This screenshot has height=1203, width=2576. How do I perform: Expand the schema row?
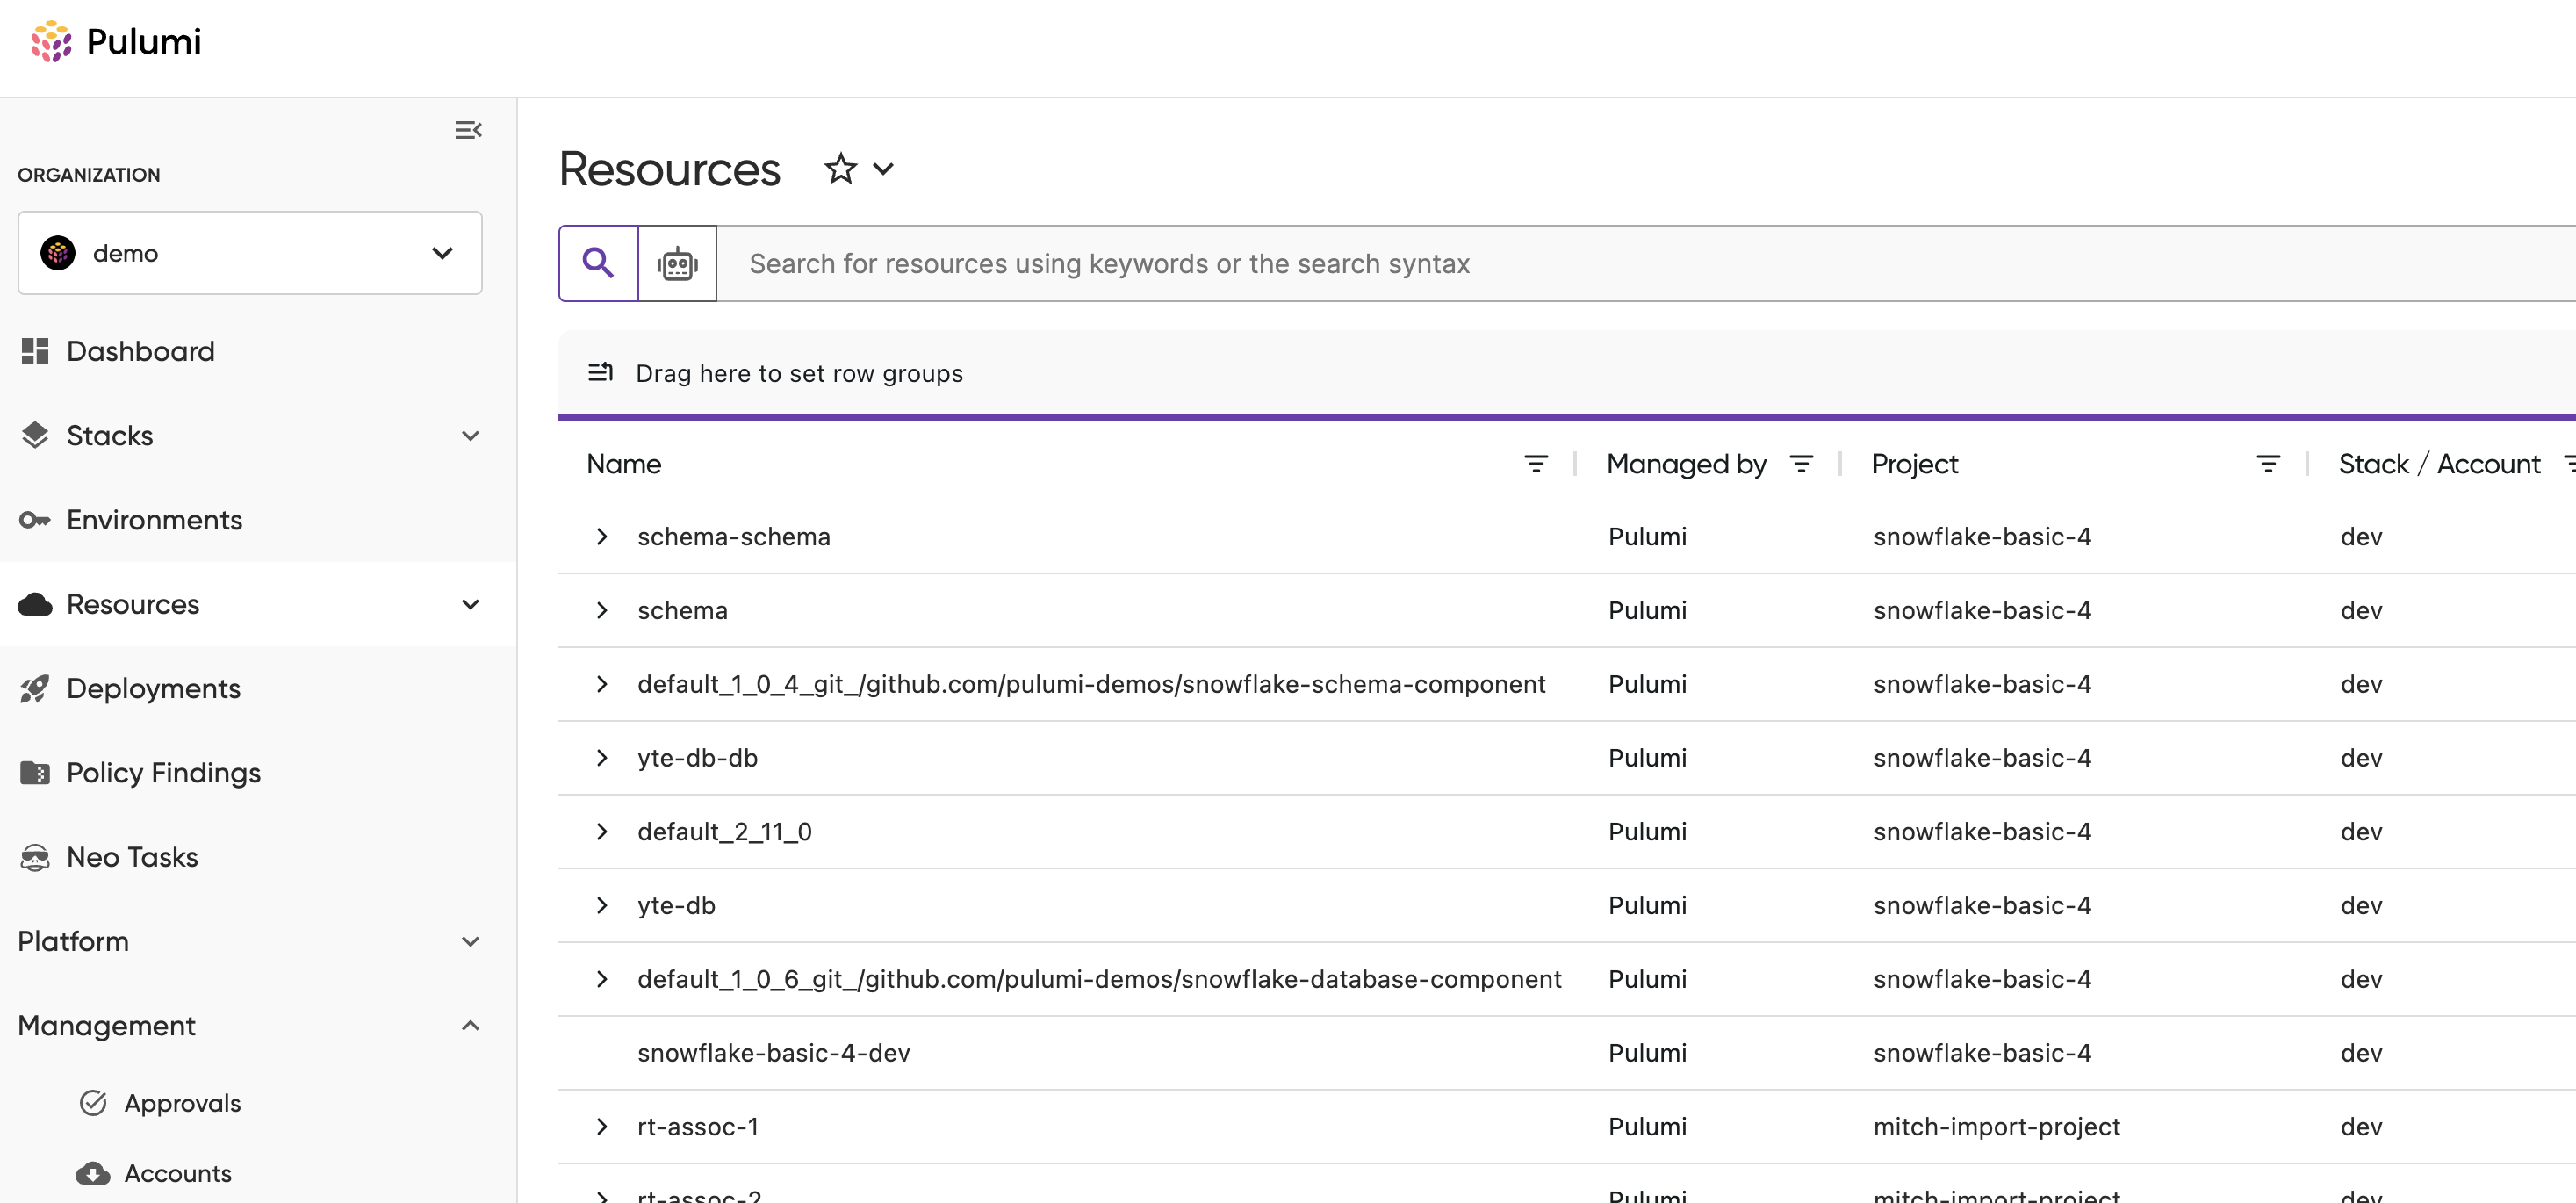tap(602, 610)
